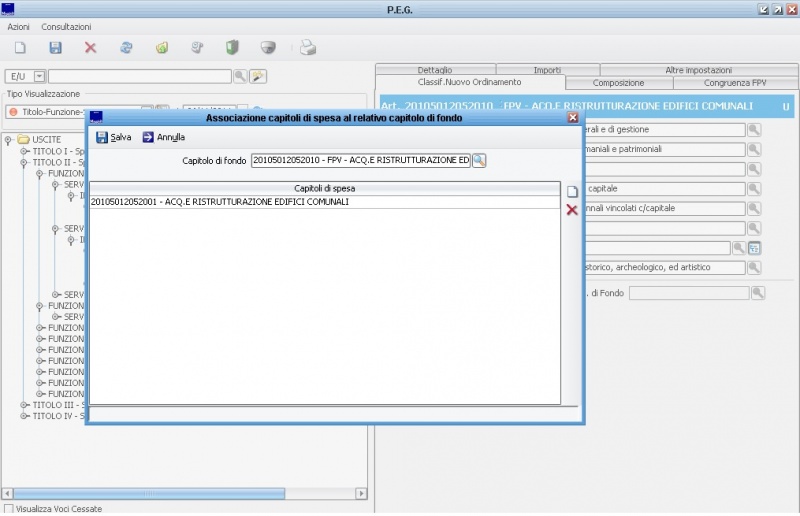800x516 pixels.
Task: Click the blue table icon in right panel
Action: [x=754, y=249]
